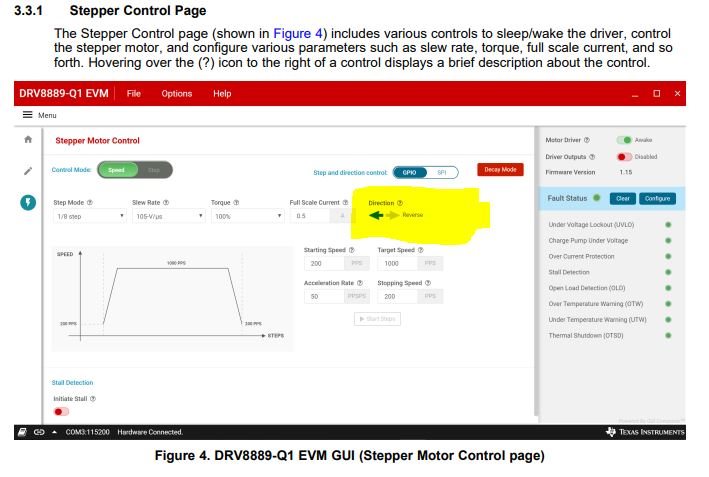Open the File menu
The width and height of the screenshot is (709, 477).
134,94
